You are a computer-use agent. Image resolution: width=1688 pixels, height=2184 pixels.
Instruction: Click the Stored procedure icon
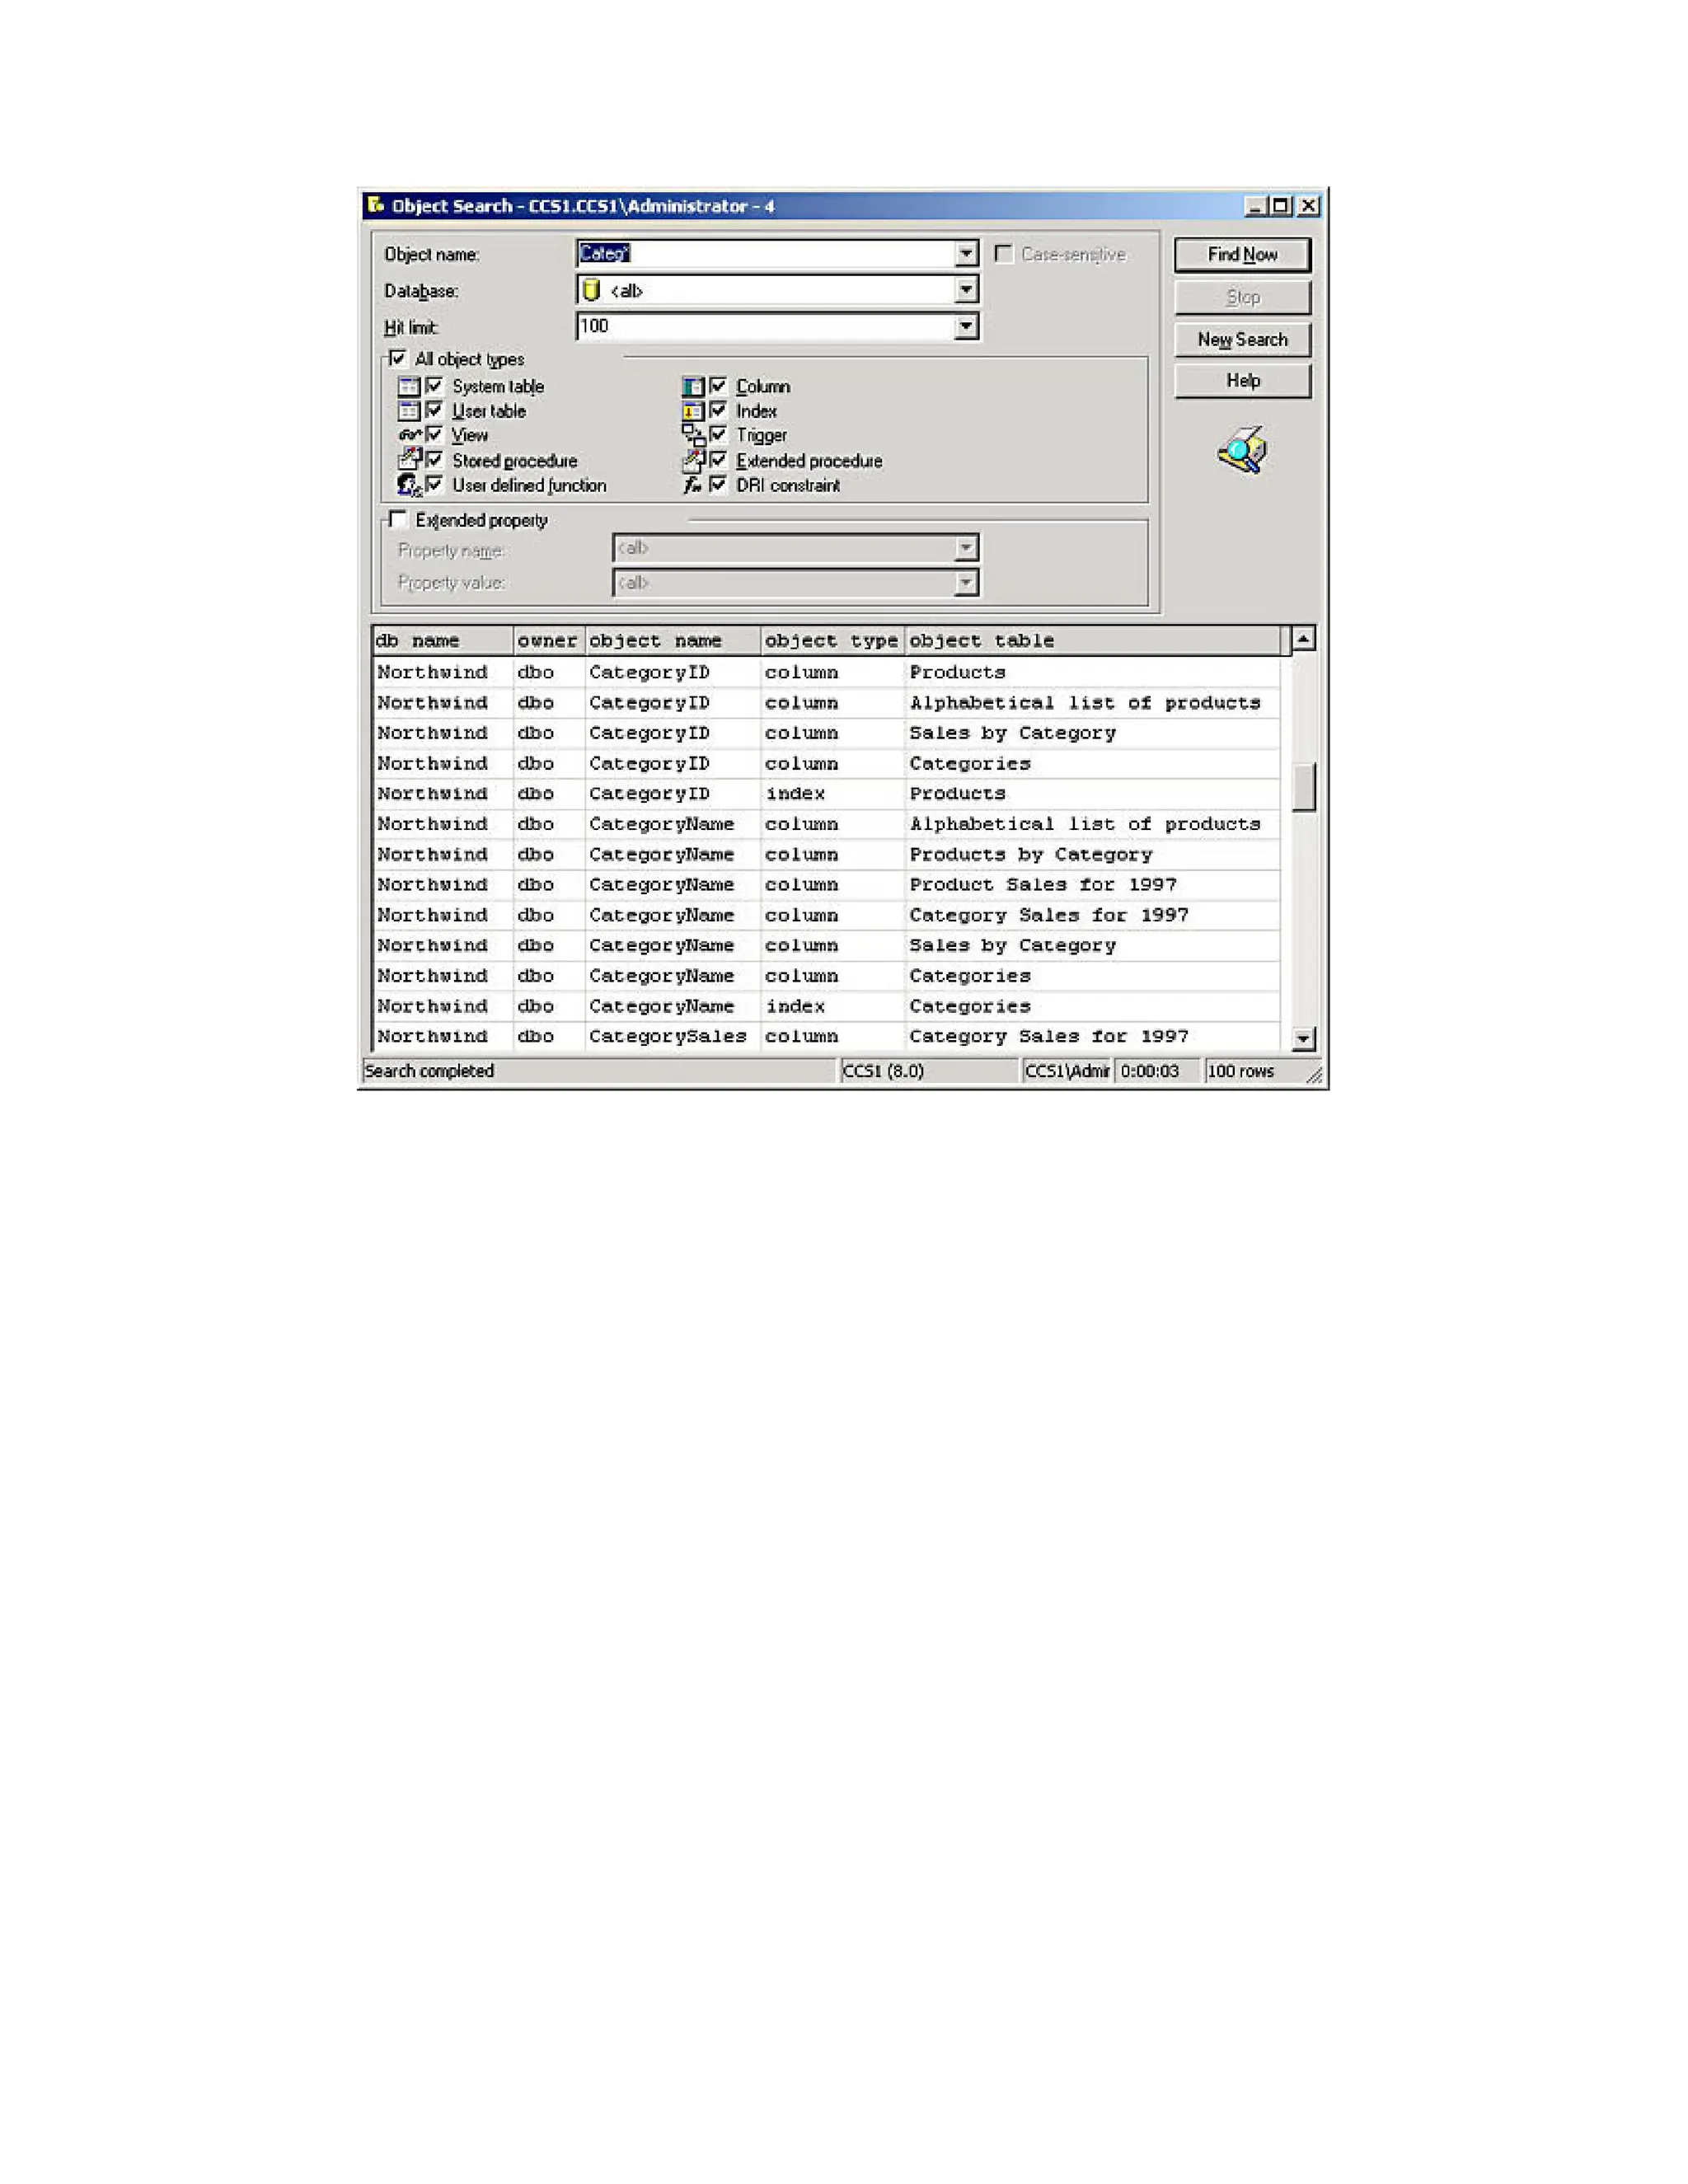(409, 460)
